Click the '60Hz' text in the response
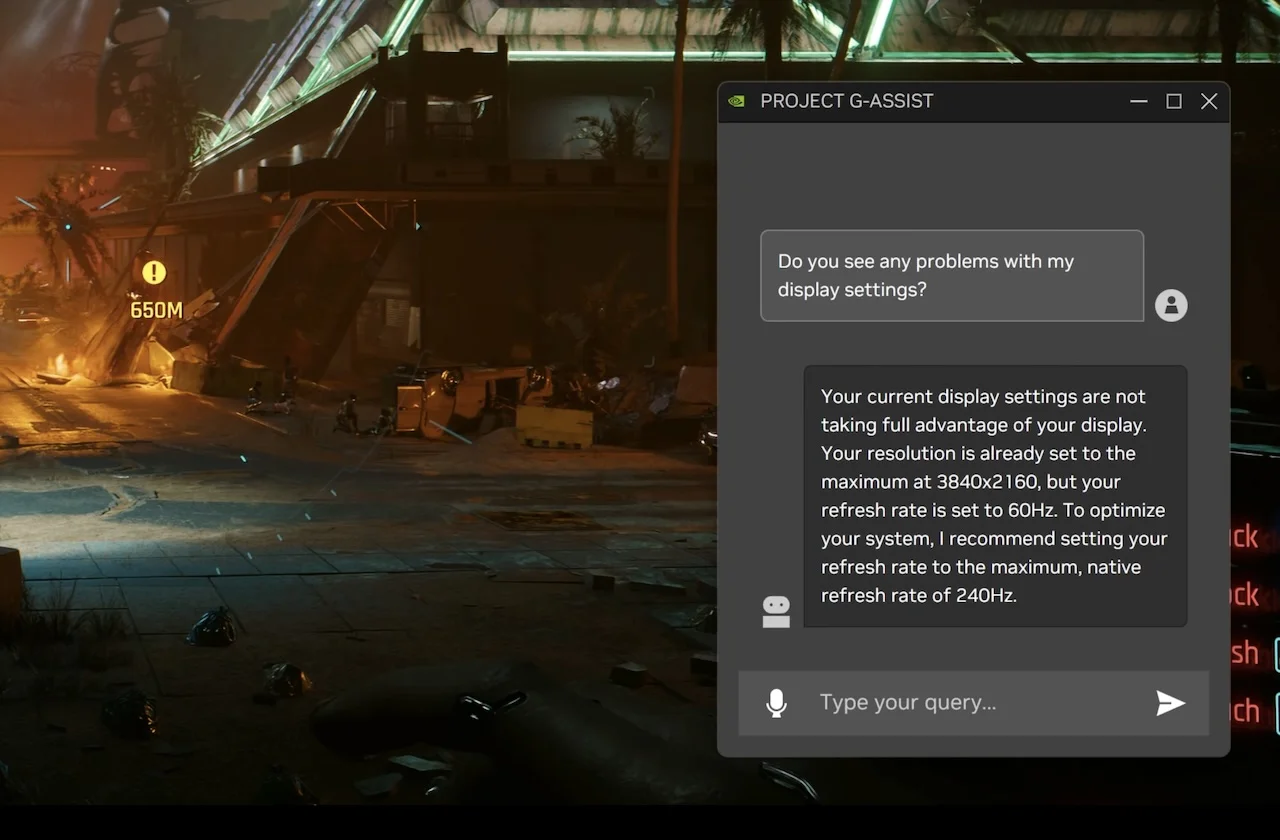1280x840 pixels. (x=1031, y=510)
